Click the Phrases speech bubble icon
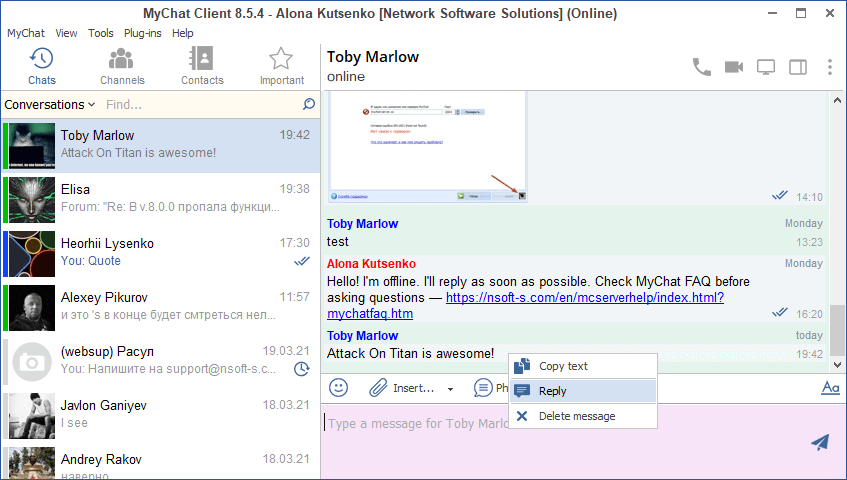The width and height of the screenshot is (847, 480). [x=483, y=387]
